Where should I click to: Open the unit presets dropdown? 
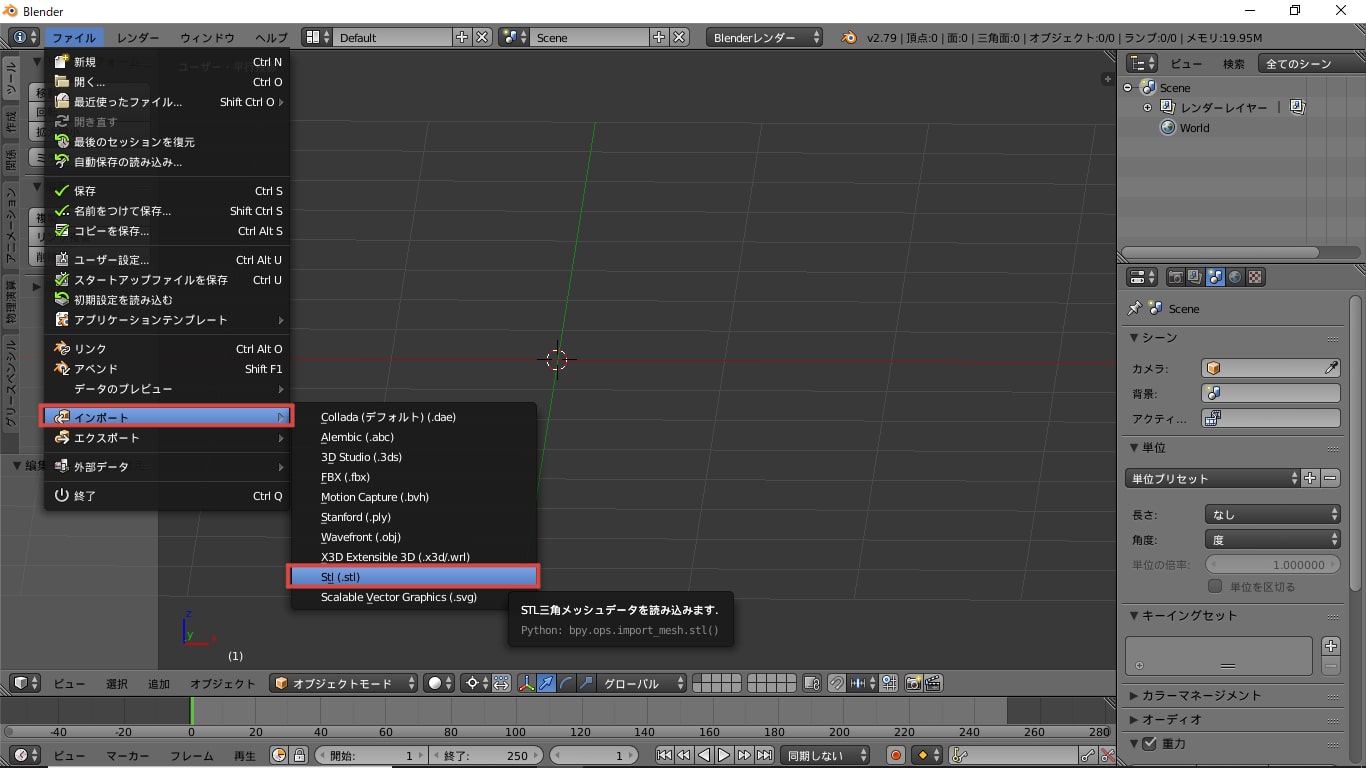point(1213,478)
